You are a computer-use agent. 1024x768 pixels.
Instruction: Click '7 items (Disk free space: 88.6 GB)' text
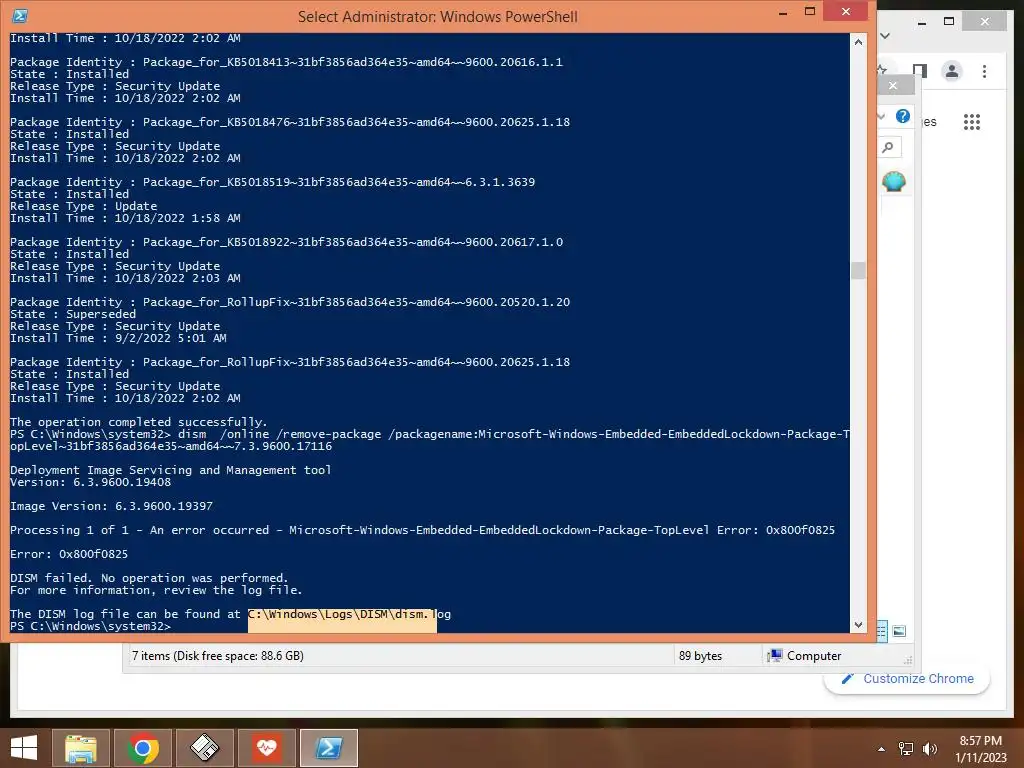(x=217, y=656)
